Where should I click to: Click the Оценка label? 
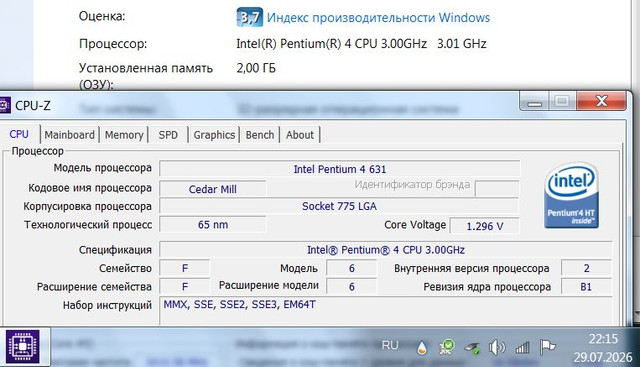pos(102,16)
